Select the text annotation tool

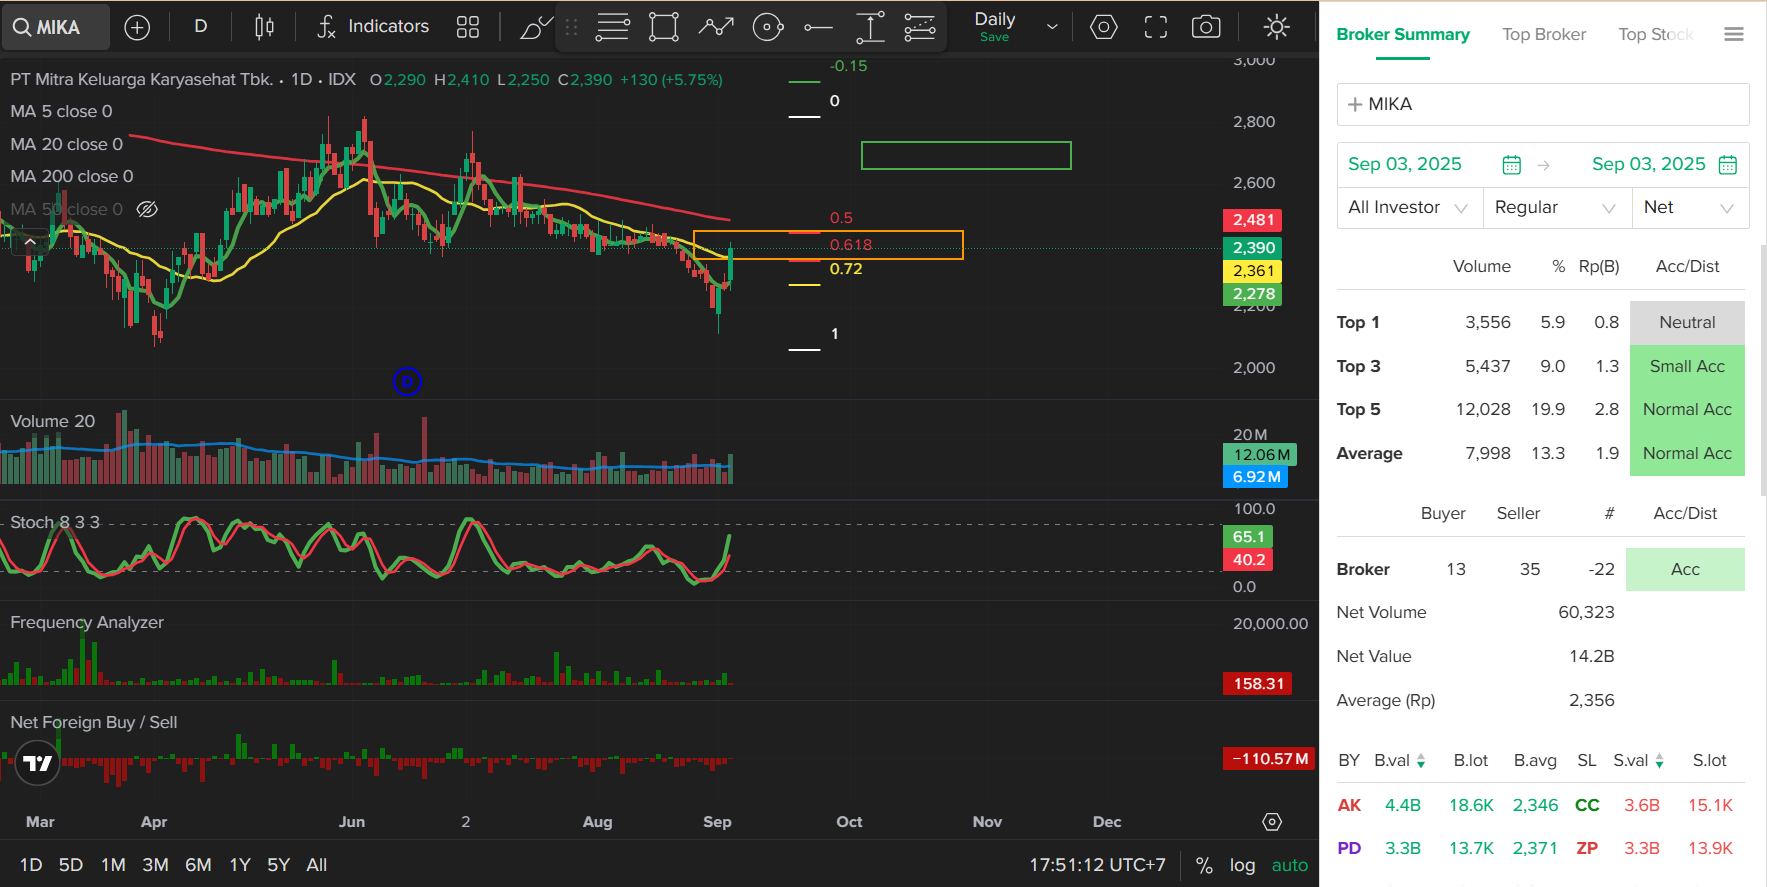(x=870, y=27)
